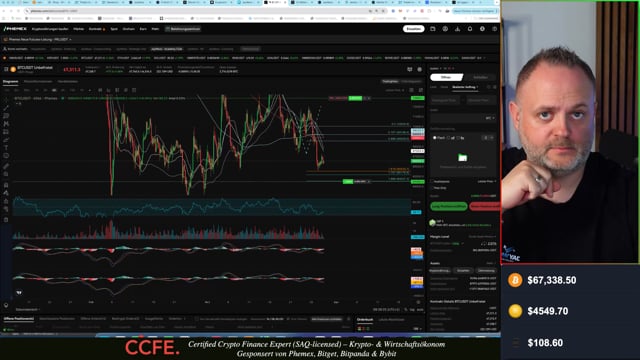
Task: Open the Datumsbereich date range dropdown
Action: tap(27, 310)
